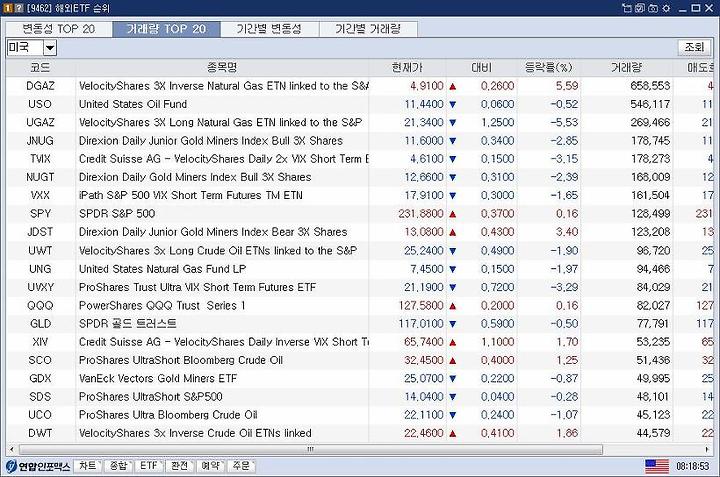Screen dimensions: 720x477
Task: Click the red up arrow in the SPY row
Action: pyautogui.click(x=453, y=214)
